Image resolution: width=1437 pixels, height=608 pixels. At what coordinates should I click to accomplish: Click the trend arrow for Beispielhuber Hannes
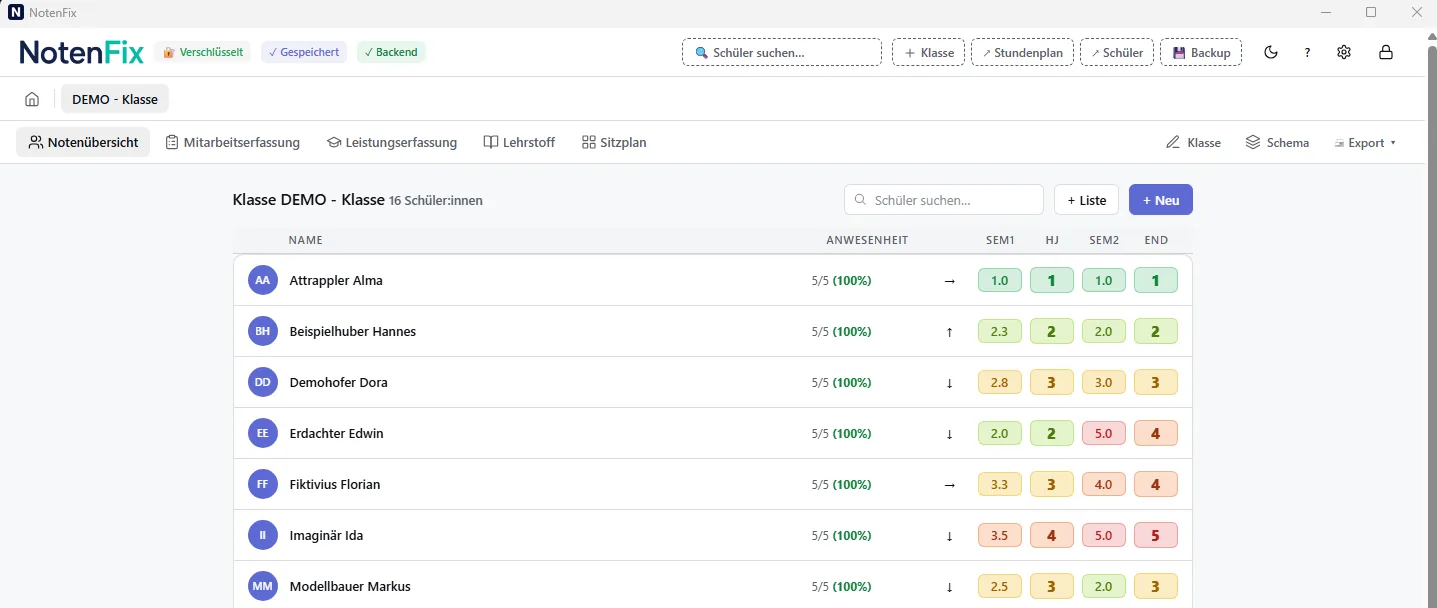click(x=949, y=332)
